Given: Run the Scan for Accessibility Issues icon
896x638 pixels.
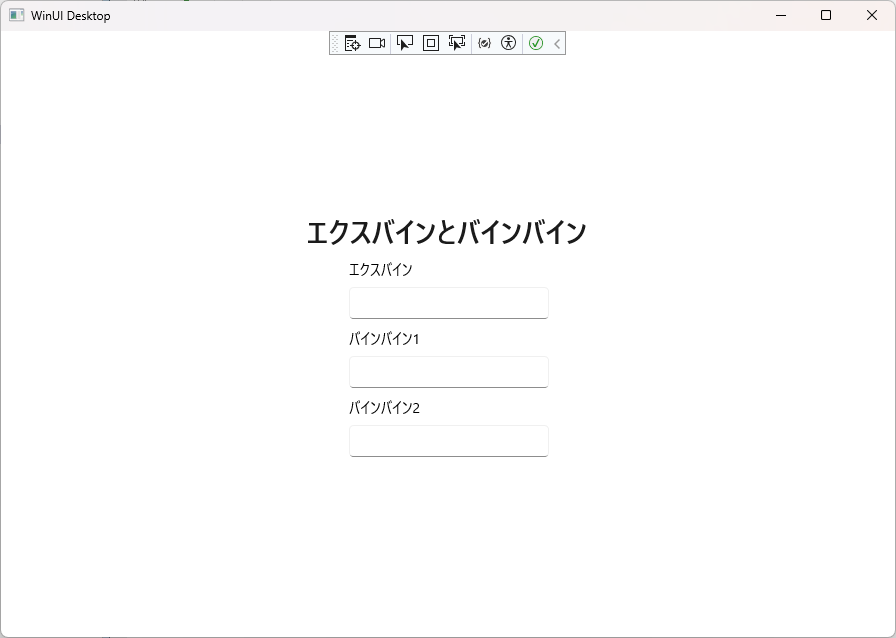Looking at the screenshot, I should [508, 43].
